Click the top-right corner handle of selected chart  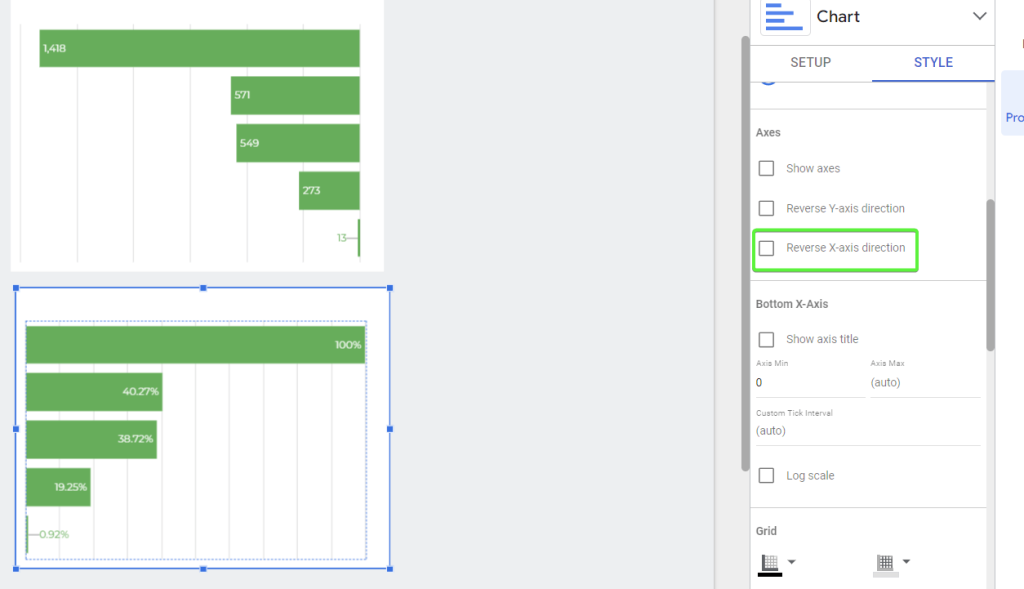click(x=390, y=288)
